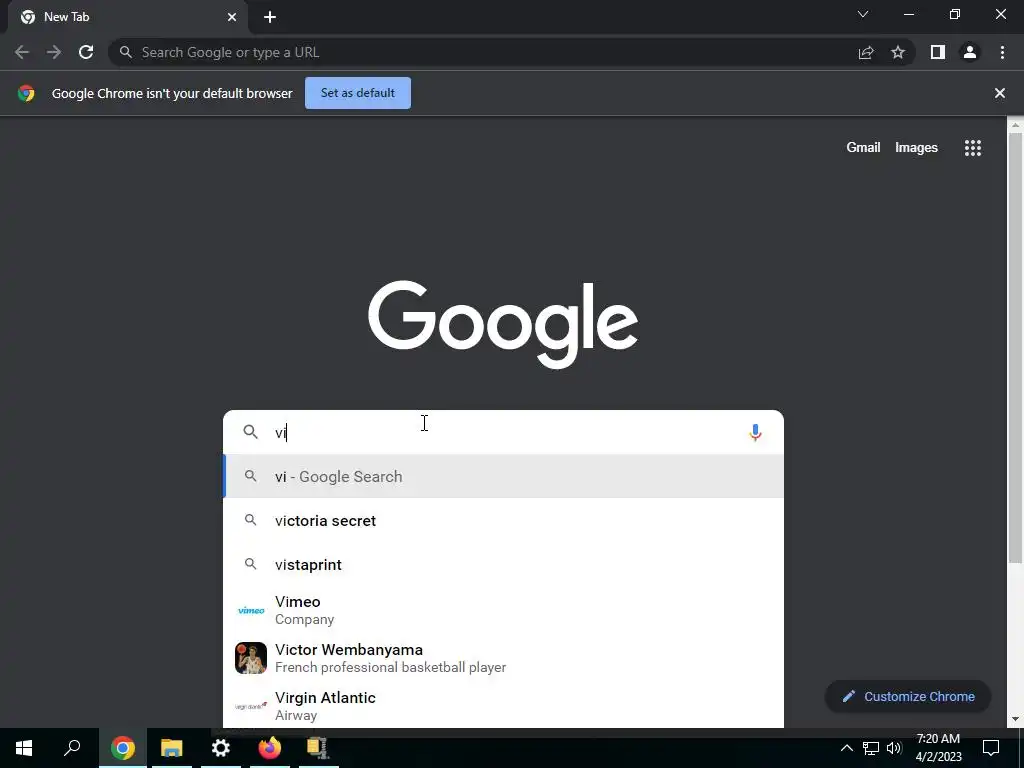The height and width of the screenshot is (768, 1024).
Task: Open the Chrome side panel icon
Action: tap(938, 52)
